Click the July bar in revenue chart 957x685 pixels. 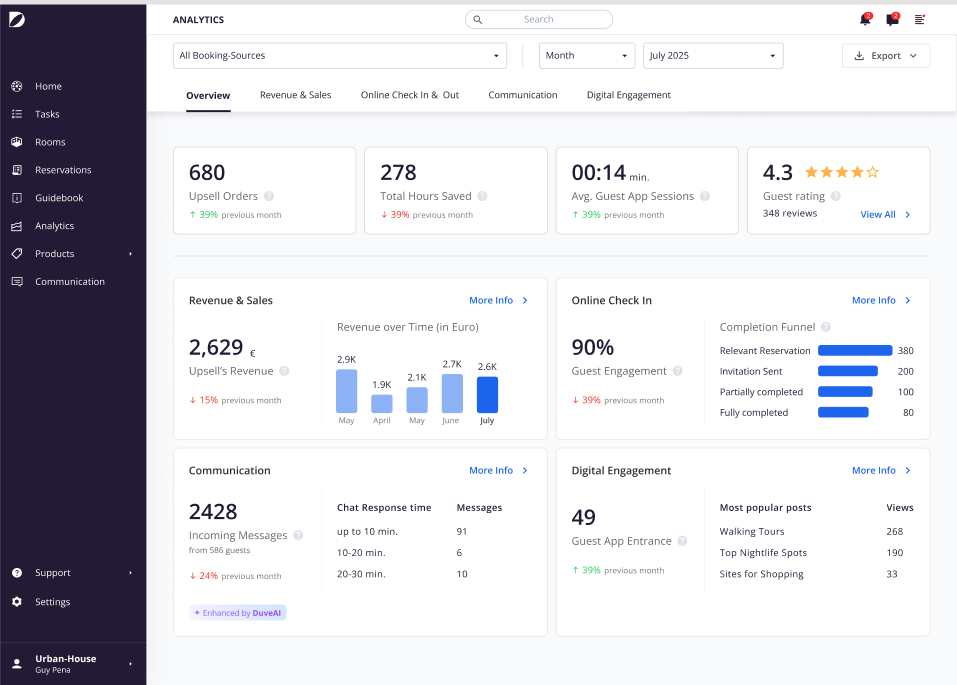[x=487, y=394]
